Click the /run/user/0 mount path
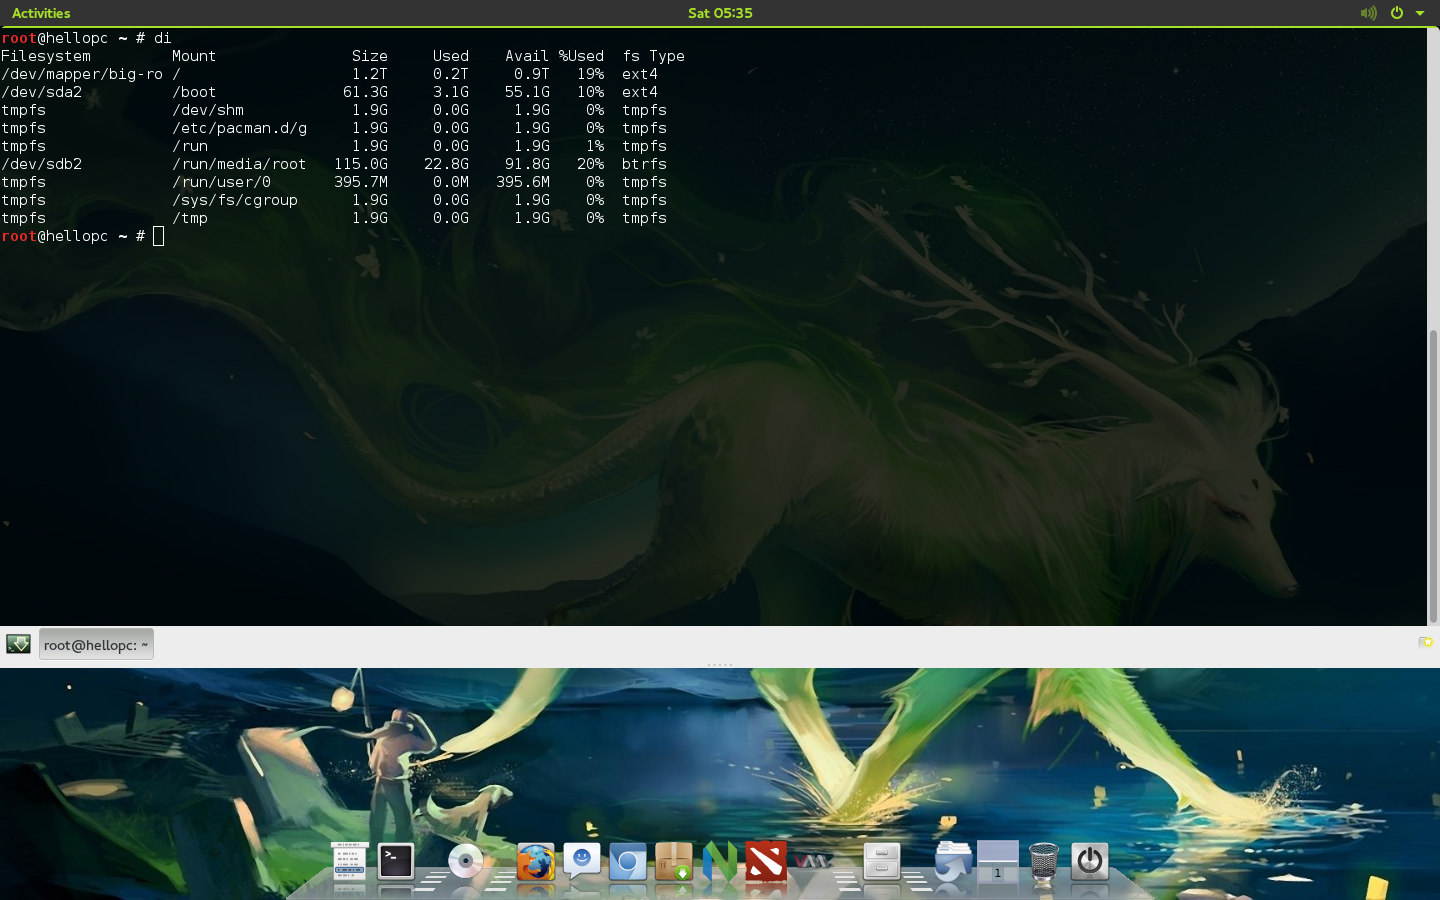The width and height of the screenshot is (1440, 900). [x=222, y=182]
